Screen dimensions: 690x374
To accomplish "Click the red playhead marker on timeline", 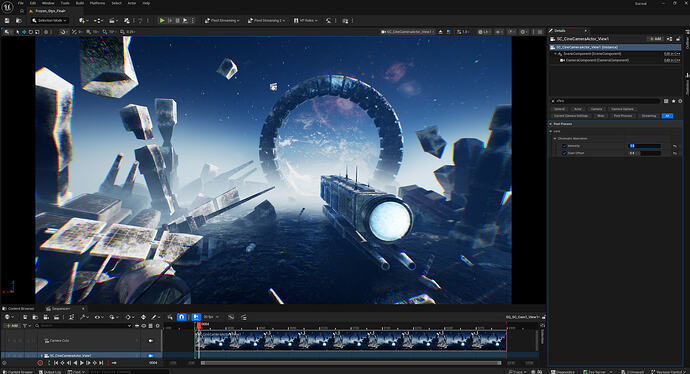I will (199, 326).
